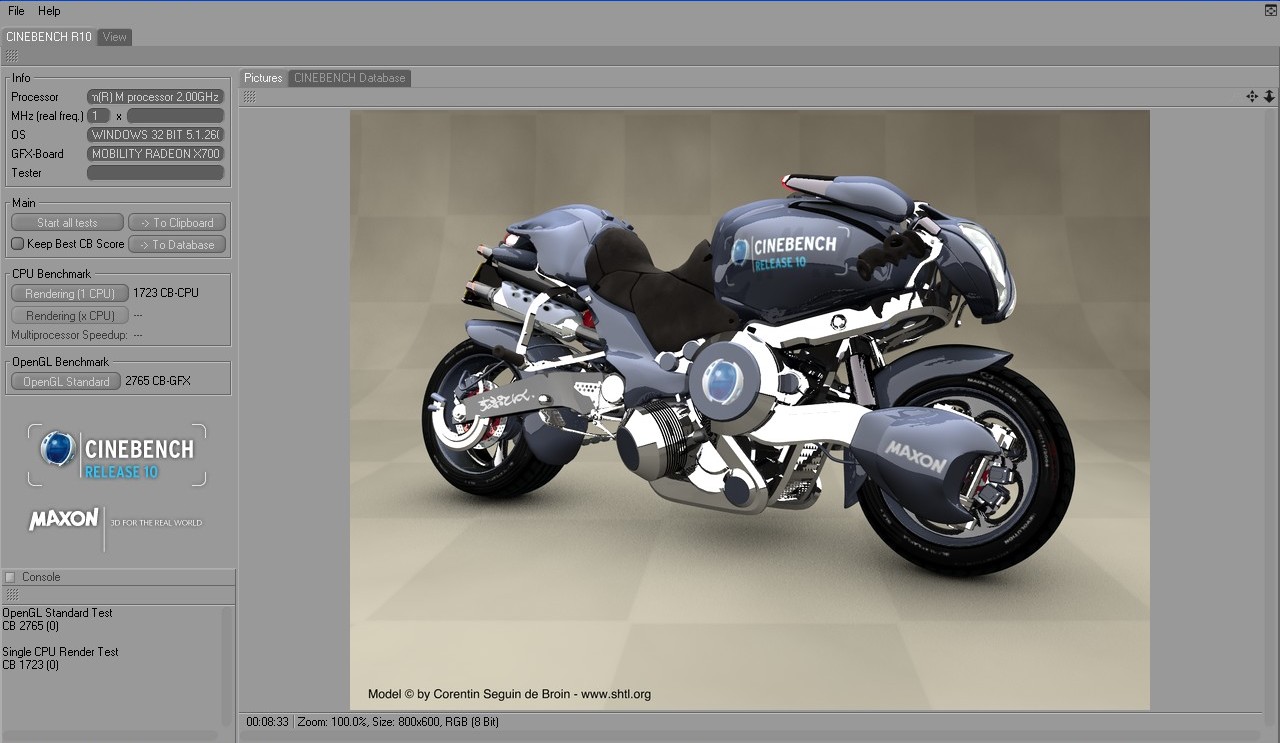The height and width of the screenshot is (743, 1280).
Task: Run the Rendering (x CPU) benchmark
Action: 70,316
